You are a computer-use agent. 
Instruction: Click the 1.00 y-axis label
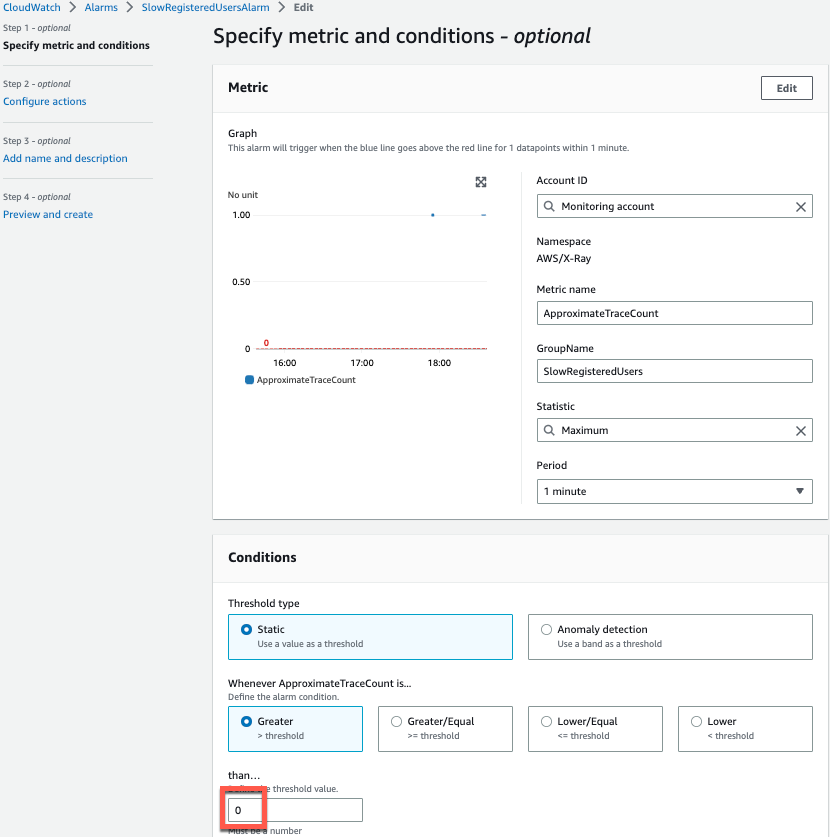click(241, 215)
